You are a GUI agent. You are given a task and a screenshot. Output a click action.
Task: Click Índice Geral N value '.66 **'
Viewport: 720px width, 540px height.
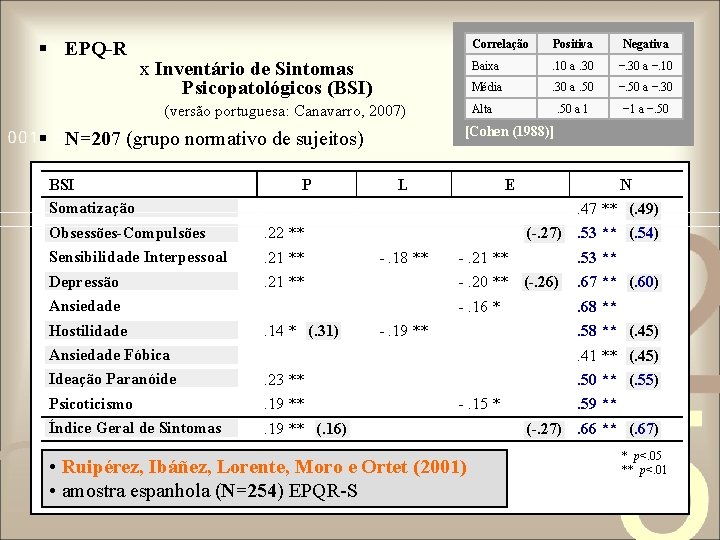(x=597, y=428)
